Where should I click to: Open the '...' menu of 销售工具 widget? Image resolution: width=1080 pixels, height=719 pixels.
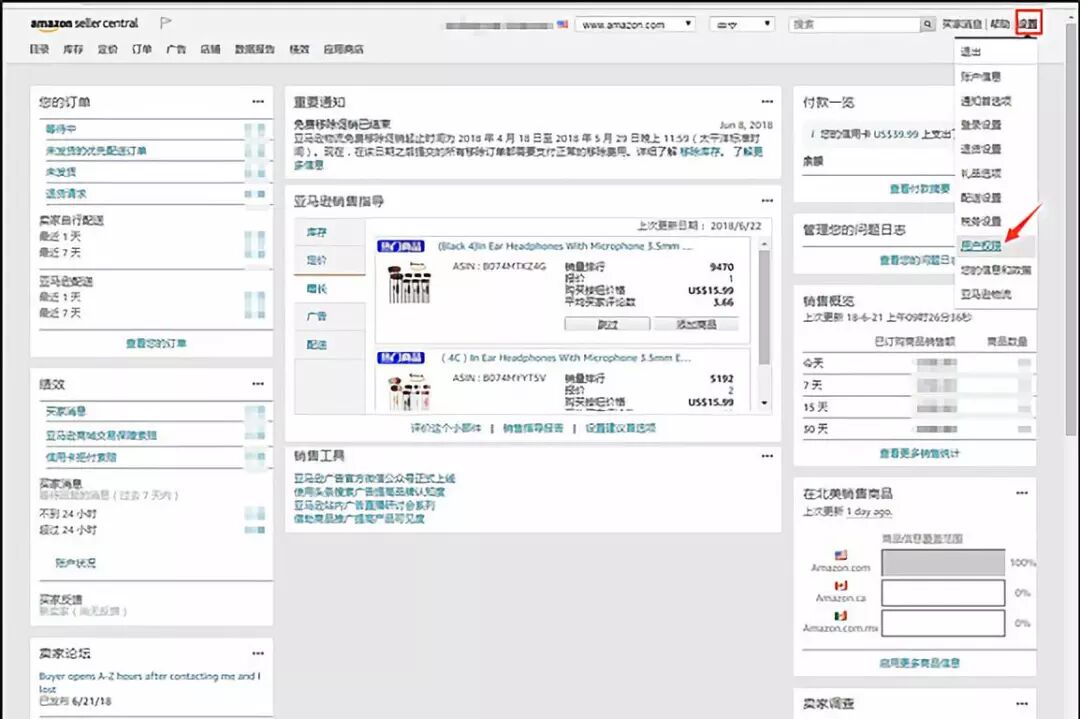click(767, 456)
